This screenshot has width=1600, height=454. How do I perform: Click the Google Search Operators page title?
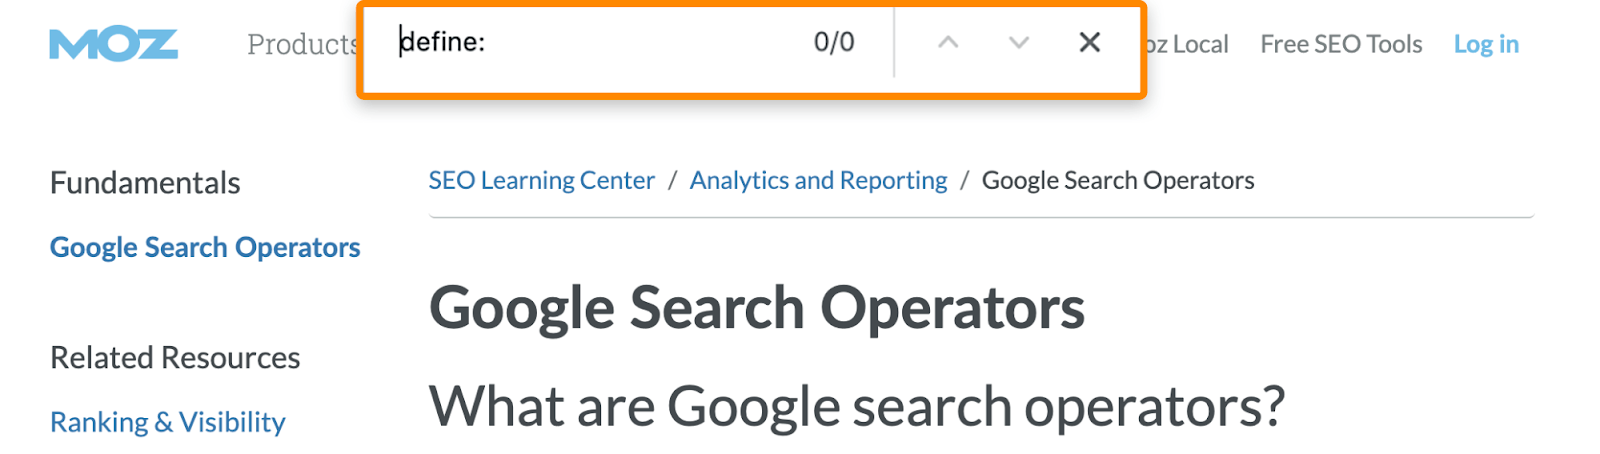point(756,308)
